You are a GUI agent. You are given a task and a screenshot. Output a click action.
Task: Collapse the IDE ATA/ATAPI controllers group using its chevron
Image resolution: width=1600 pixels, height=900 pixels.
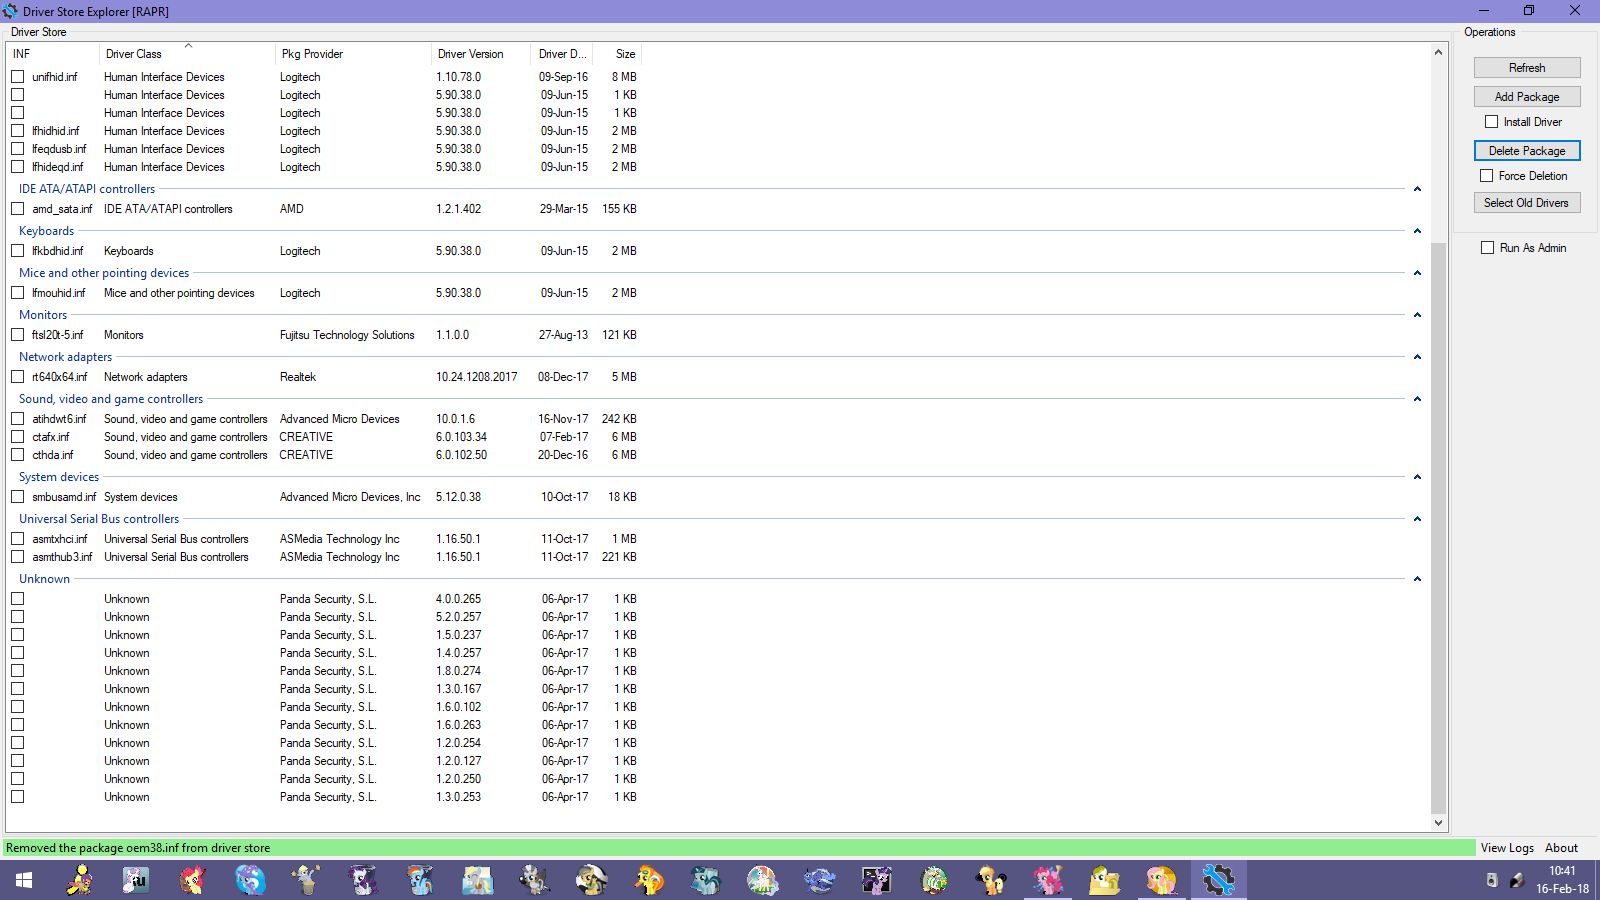coord(1417,189)
